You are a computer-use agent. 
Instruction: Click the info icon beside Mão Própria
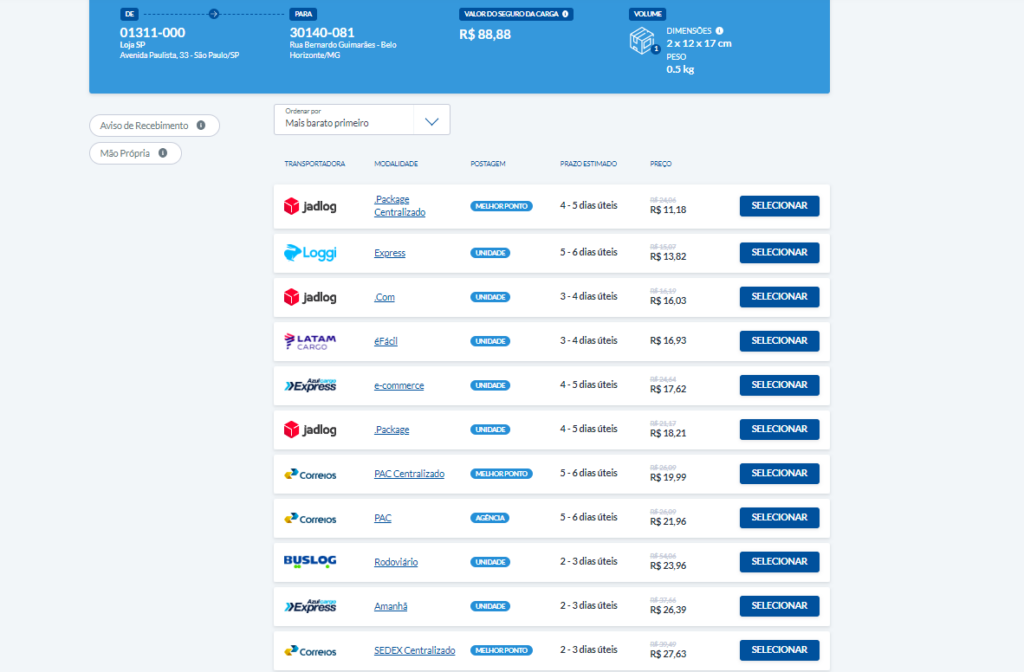[x=163, y=153]
